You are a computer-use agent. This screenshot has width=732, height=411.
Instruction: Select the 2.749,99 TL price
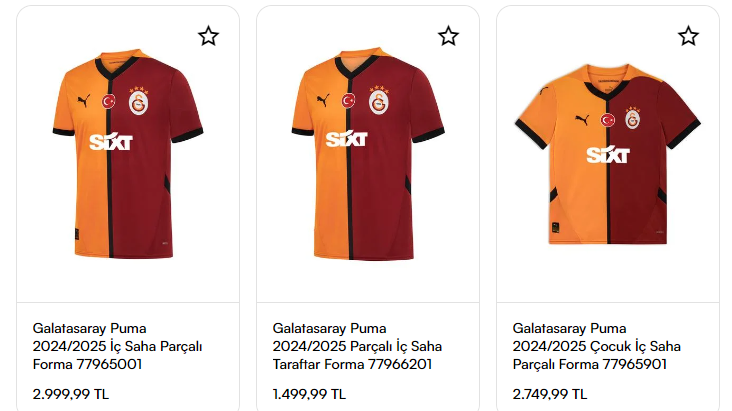(550, 394)
